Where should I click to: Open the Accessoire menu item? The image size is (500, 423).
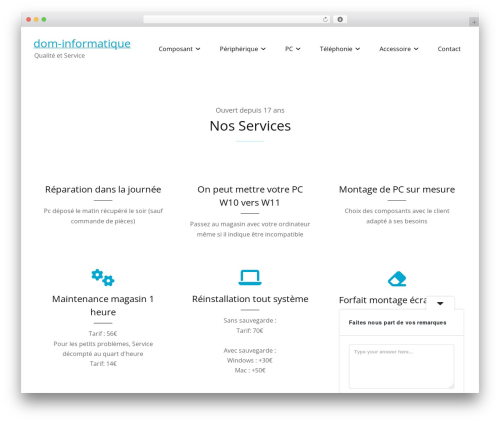click(395, 49)
